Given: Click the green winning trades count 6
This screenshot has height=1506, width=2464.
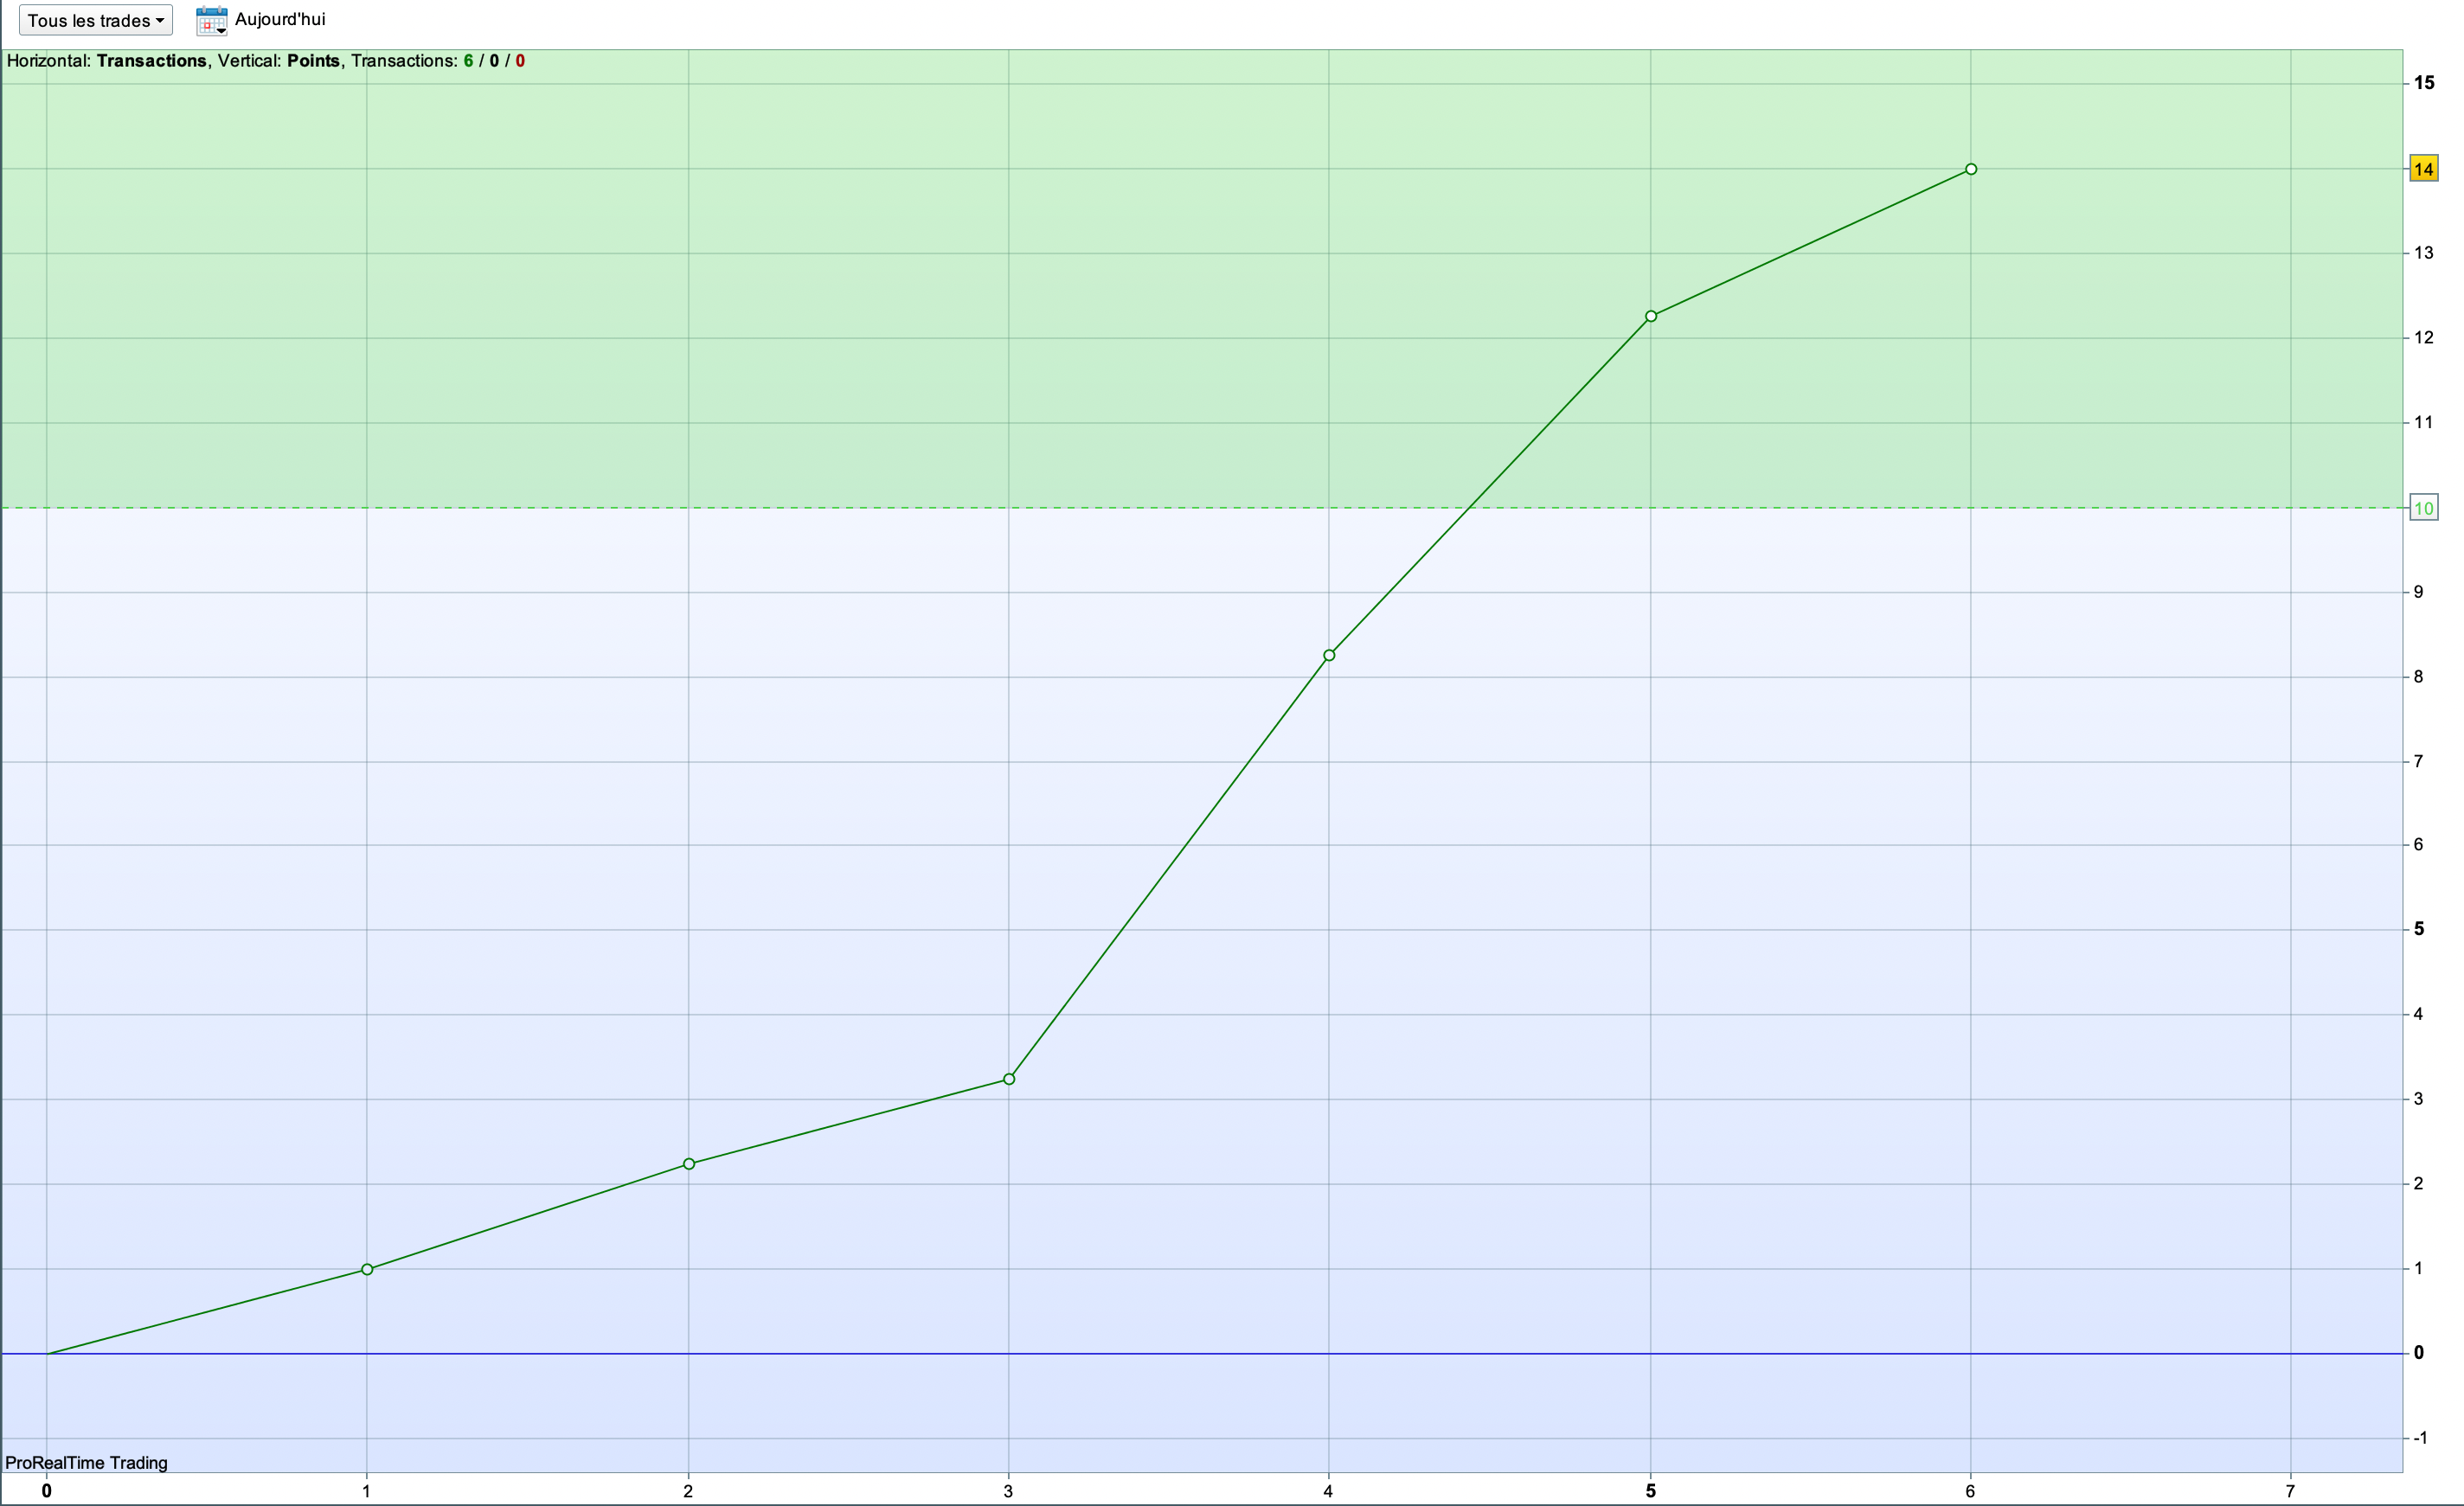Looking at the screenshot, I should (x=468, y=61).
